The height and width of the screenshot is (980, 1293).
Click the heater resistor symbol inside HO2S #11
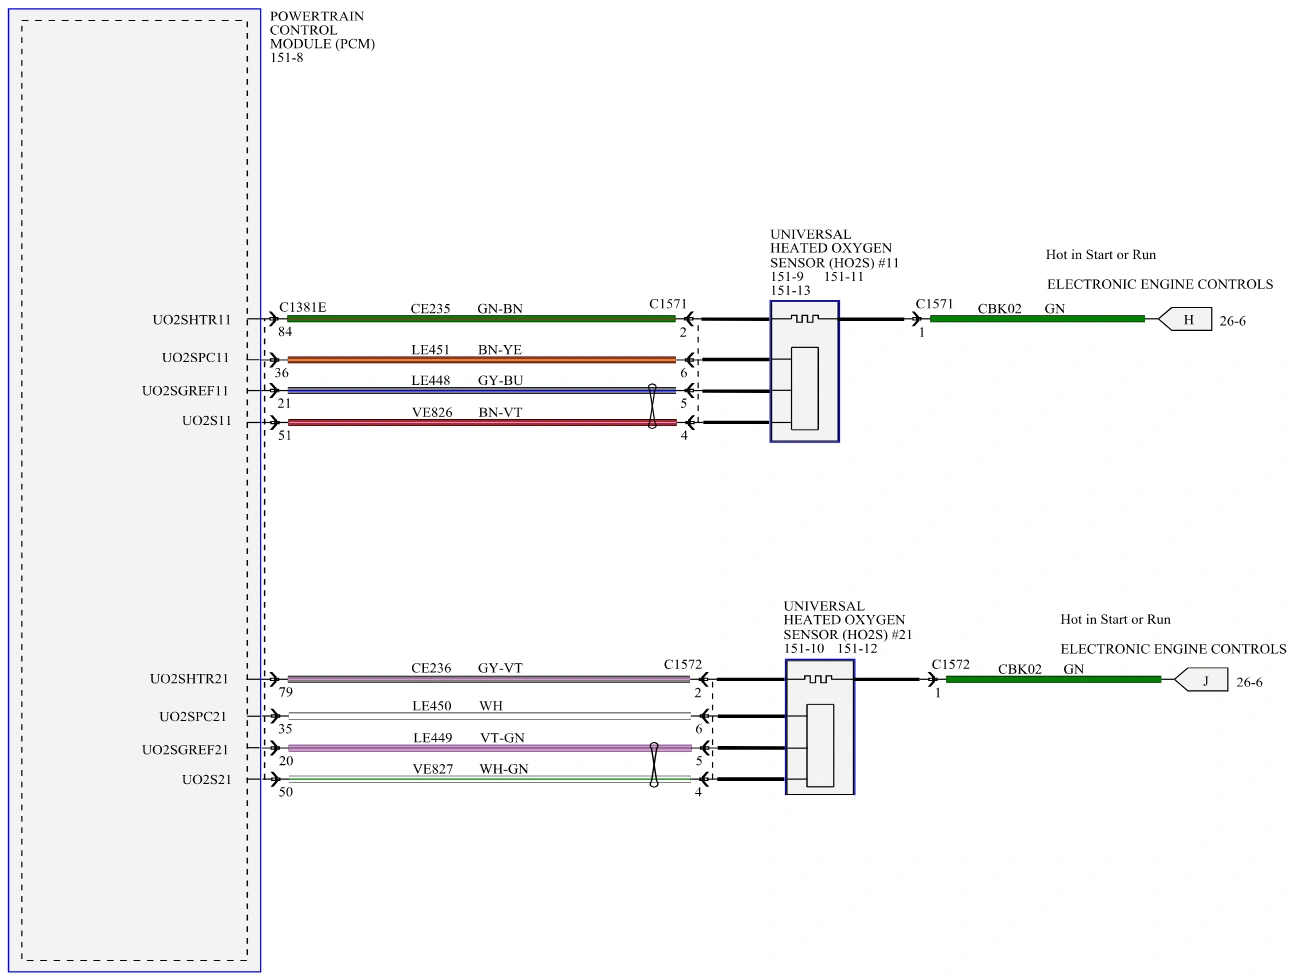(804, 318)
